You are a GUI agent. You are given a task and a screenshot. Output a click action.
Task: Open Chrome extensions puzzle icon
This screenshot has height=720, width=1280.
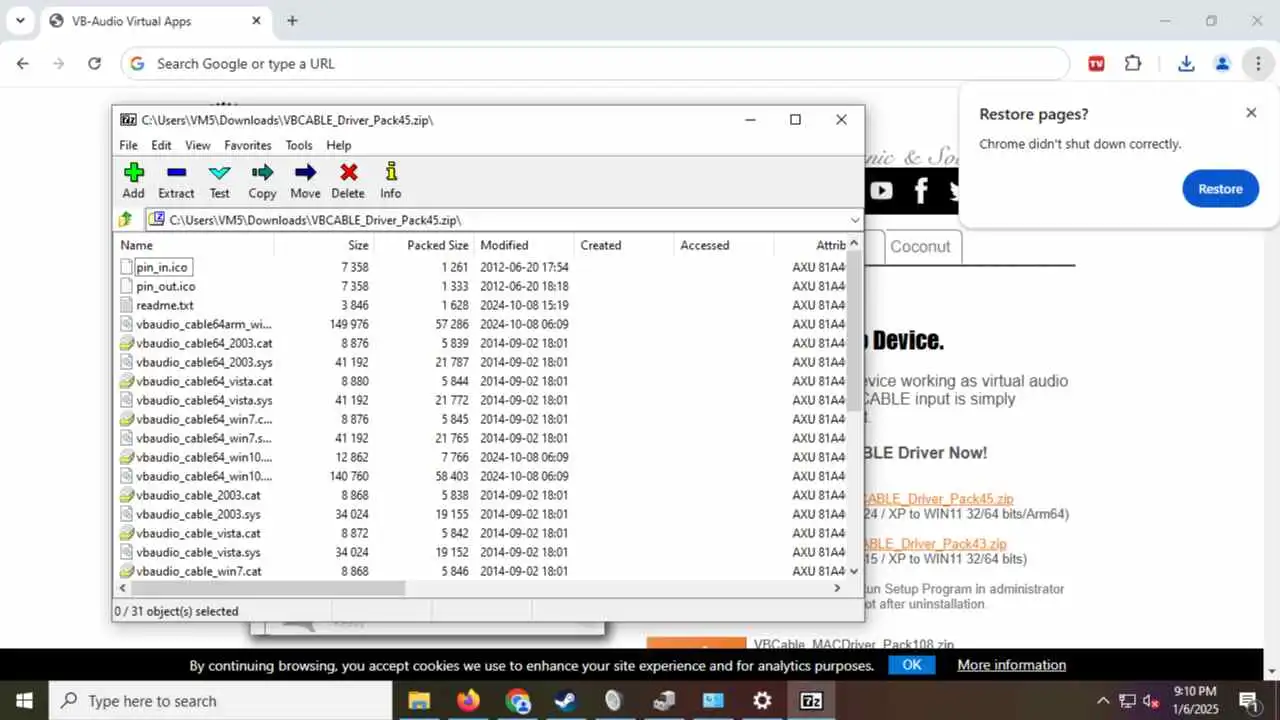[1133, 64]
